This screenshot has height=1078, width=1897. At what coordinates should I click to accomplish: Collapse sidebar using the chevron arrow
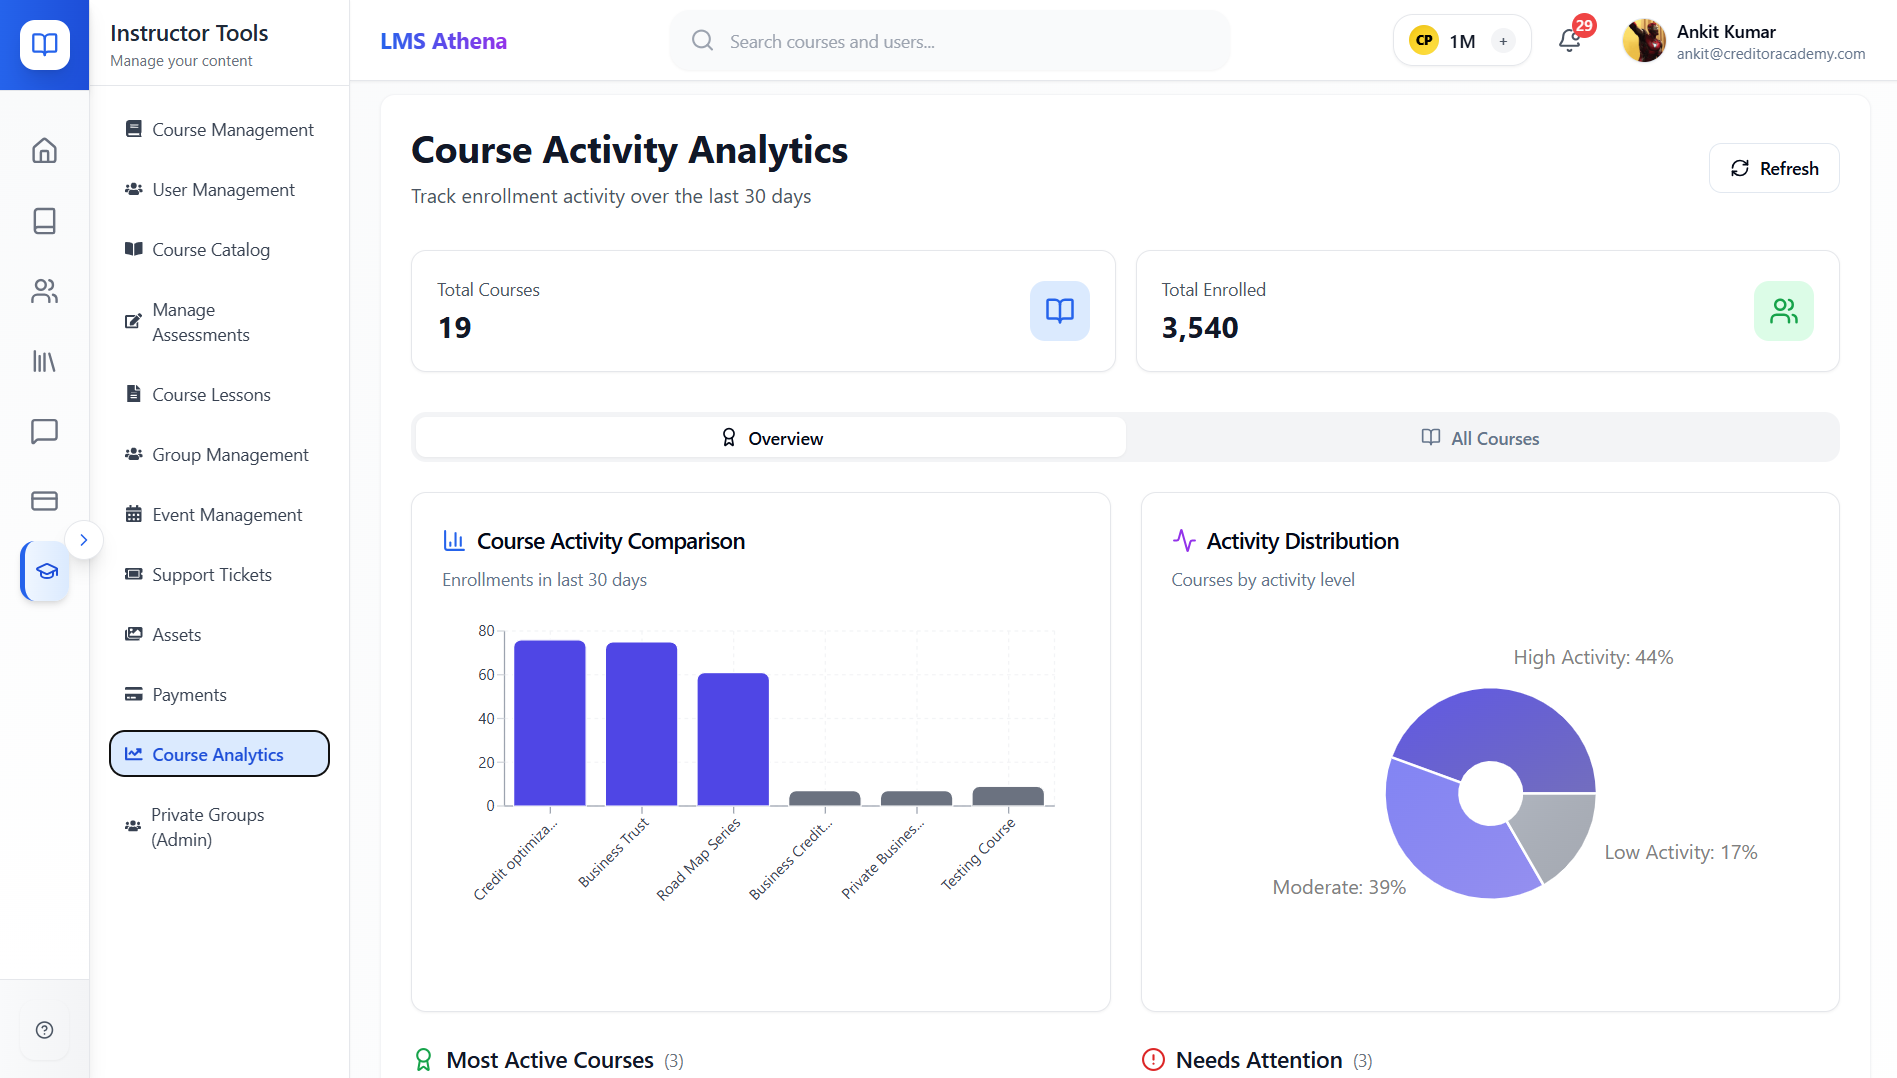84,540
